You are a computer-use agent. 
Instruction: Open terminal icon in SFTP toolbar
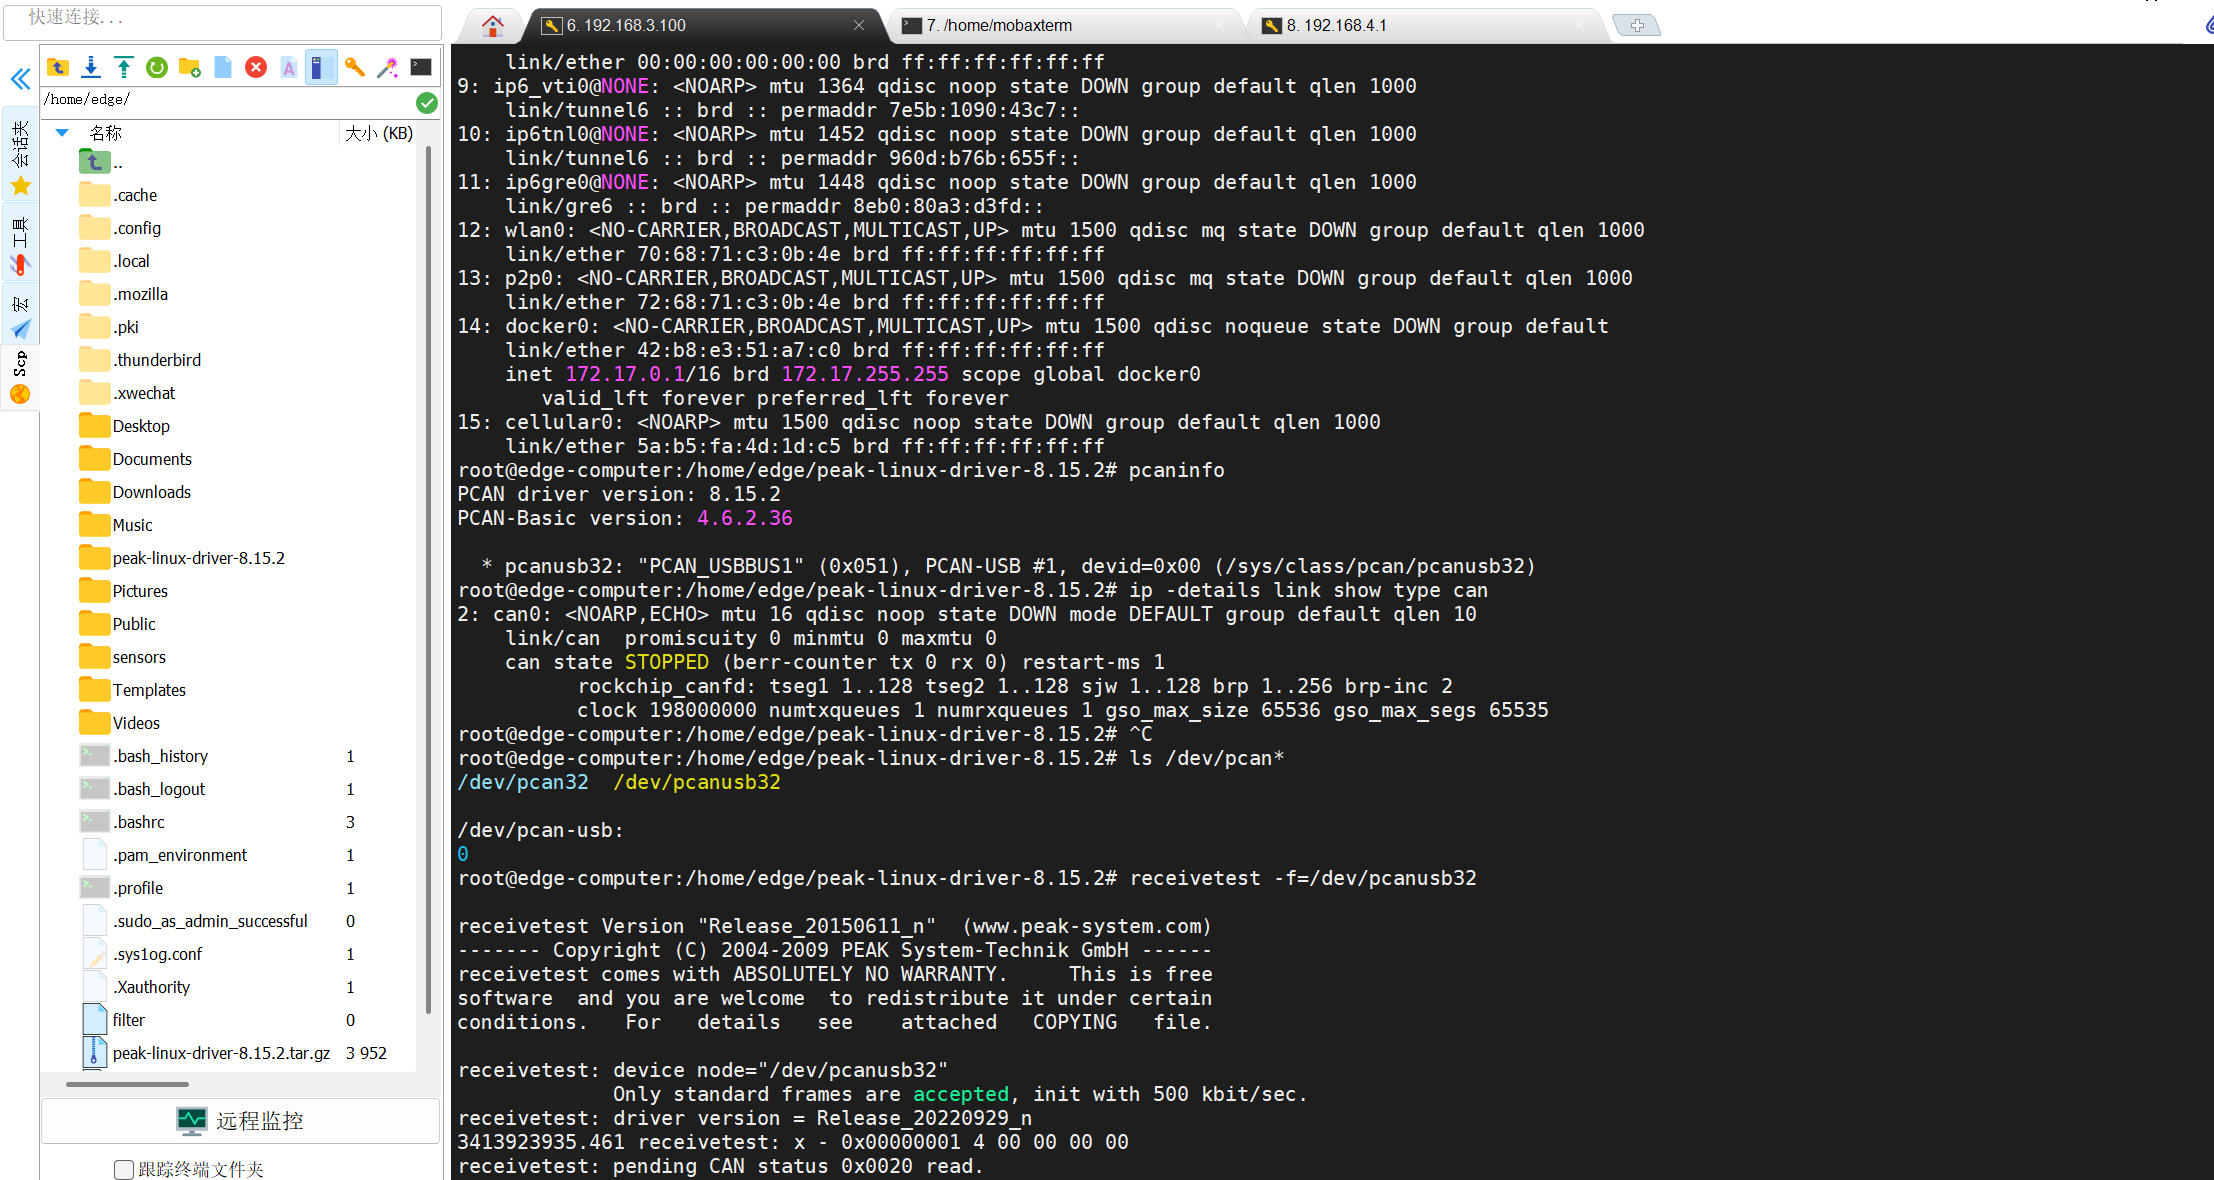421,67
